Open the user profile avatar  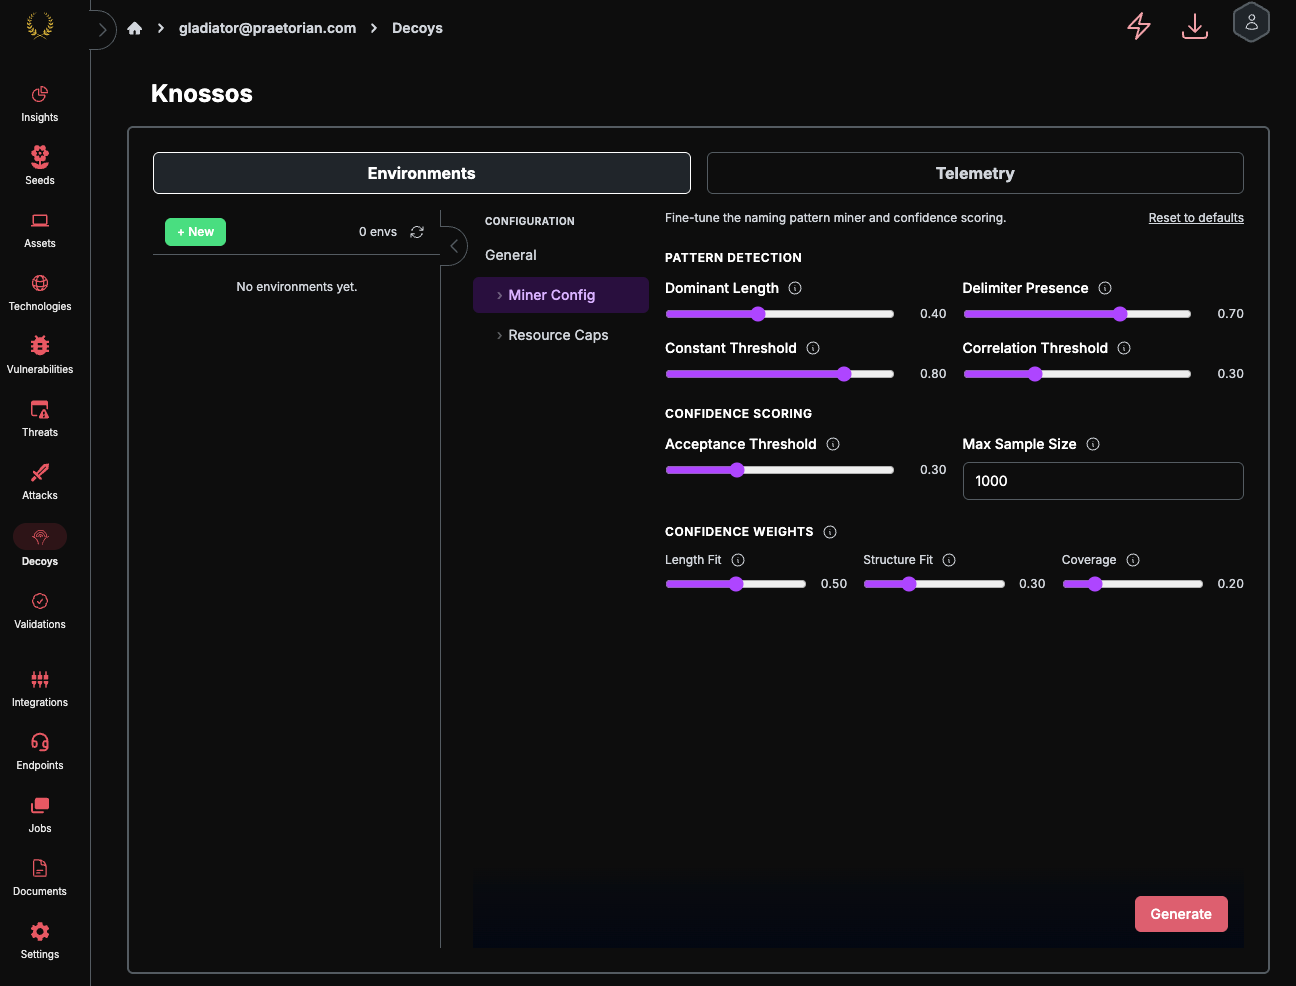(x=1251, y=23)
